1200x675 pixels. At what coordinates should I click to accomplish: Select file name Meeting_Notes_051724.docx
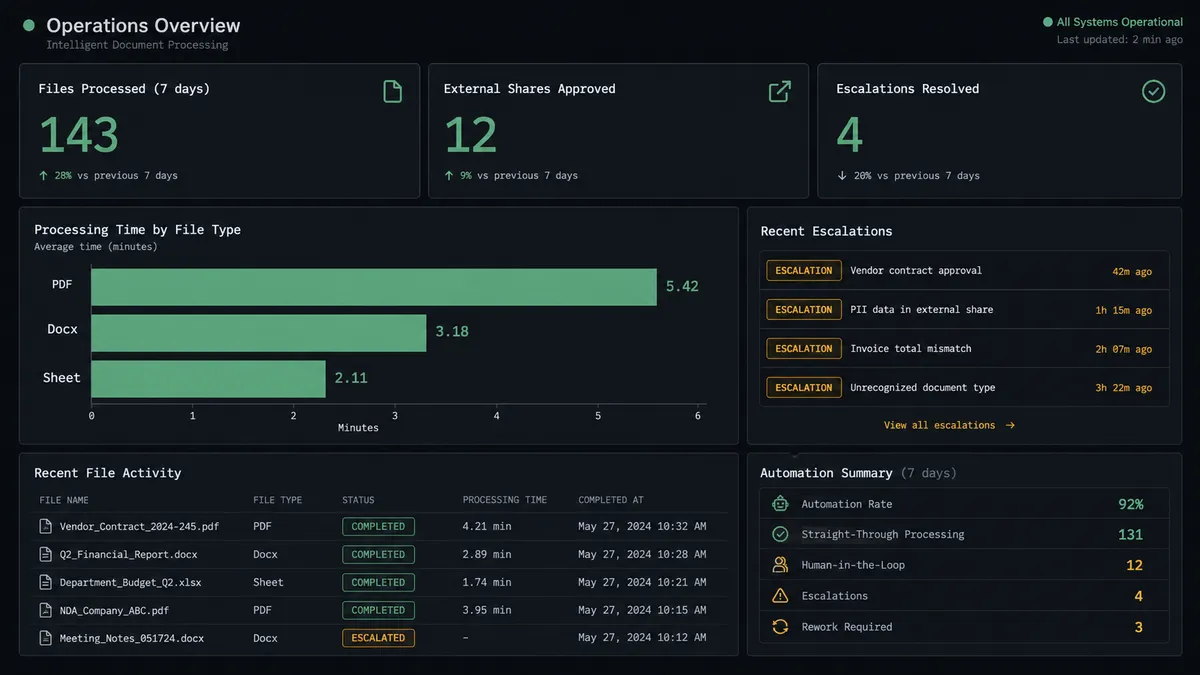(x=132, y=638)
